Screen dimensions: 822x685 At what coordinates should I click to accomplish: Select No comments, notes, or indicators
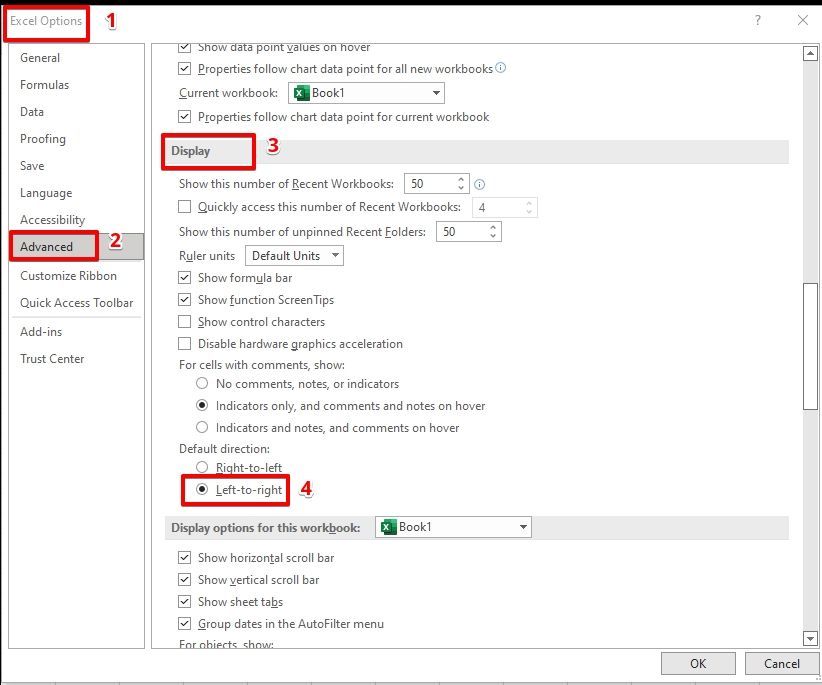click(x=202, y=384)
